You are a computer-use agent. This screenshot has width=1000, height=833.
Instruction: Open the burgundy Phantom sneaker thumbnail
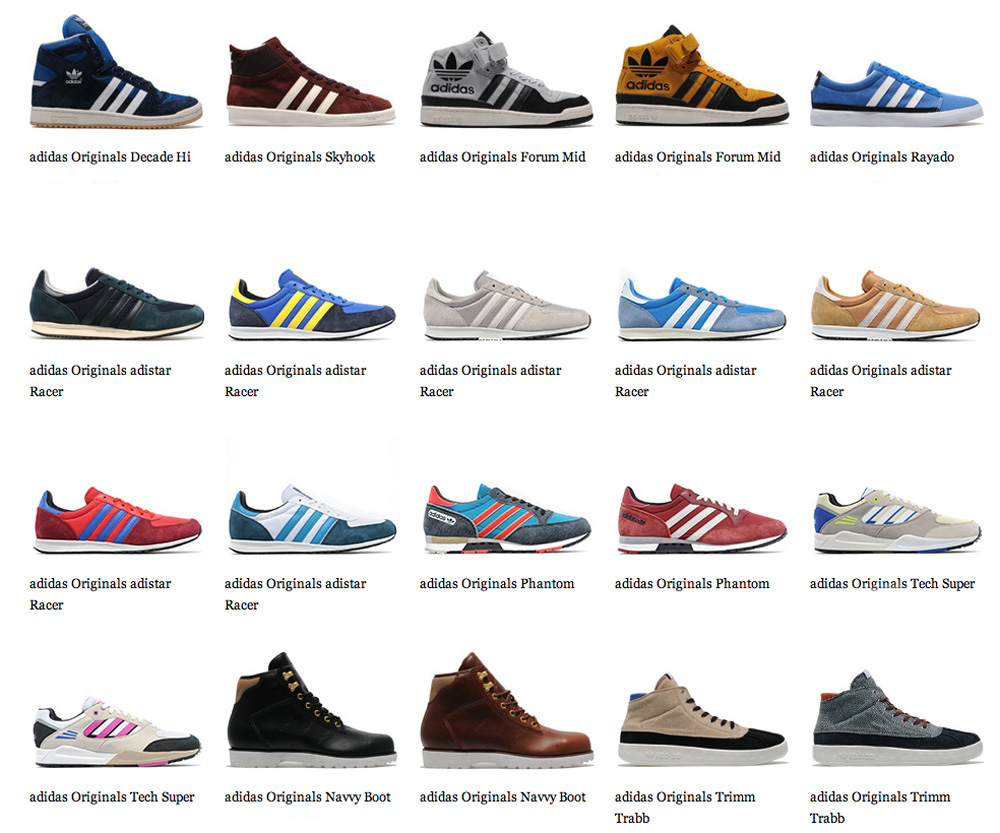702,519
